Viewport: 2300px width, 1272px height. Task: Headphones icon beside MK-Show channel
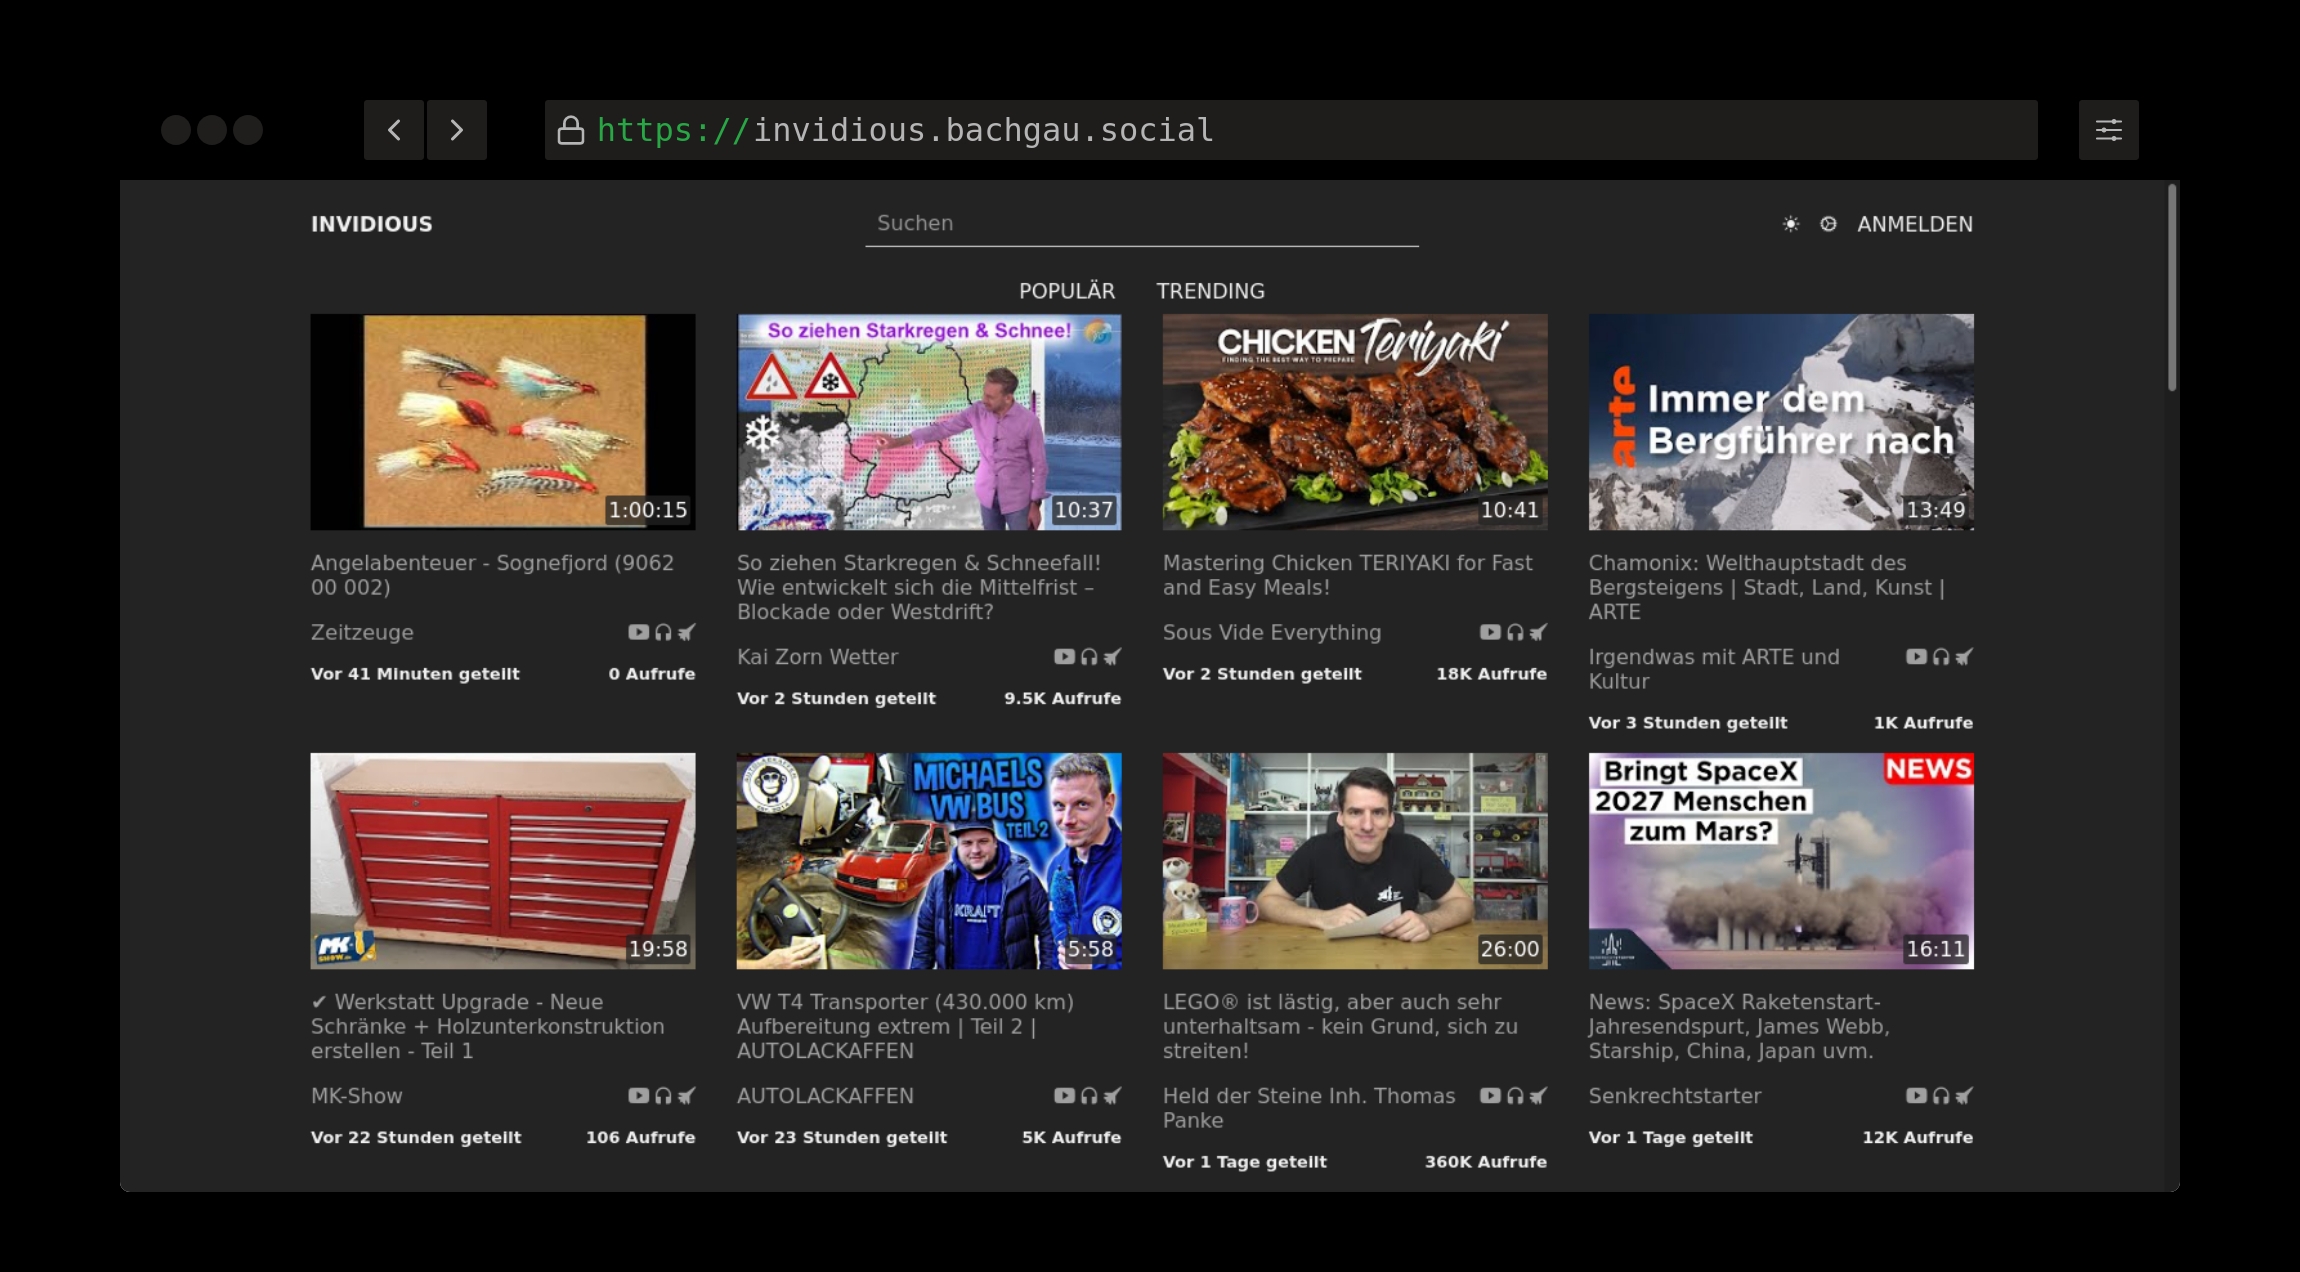(x=663, y=1096)
